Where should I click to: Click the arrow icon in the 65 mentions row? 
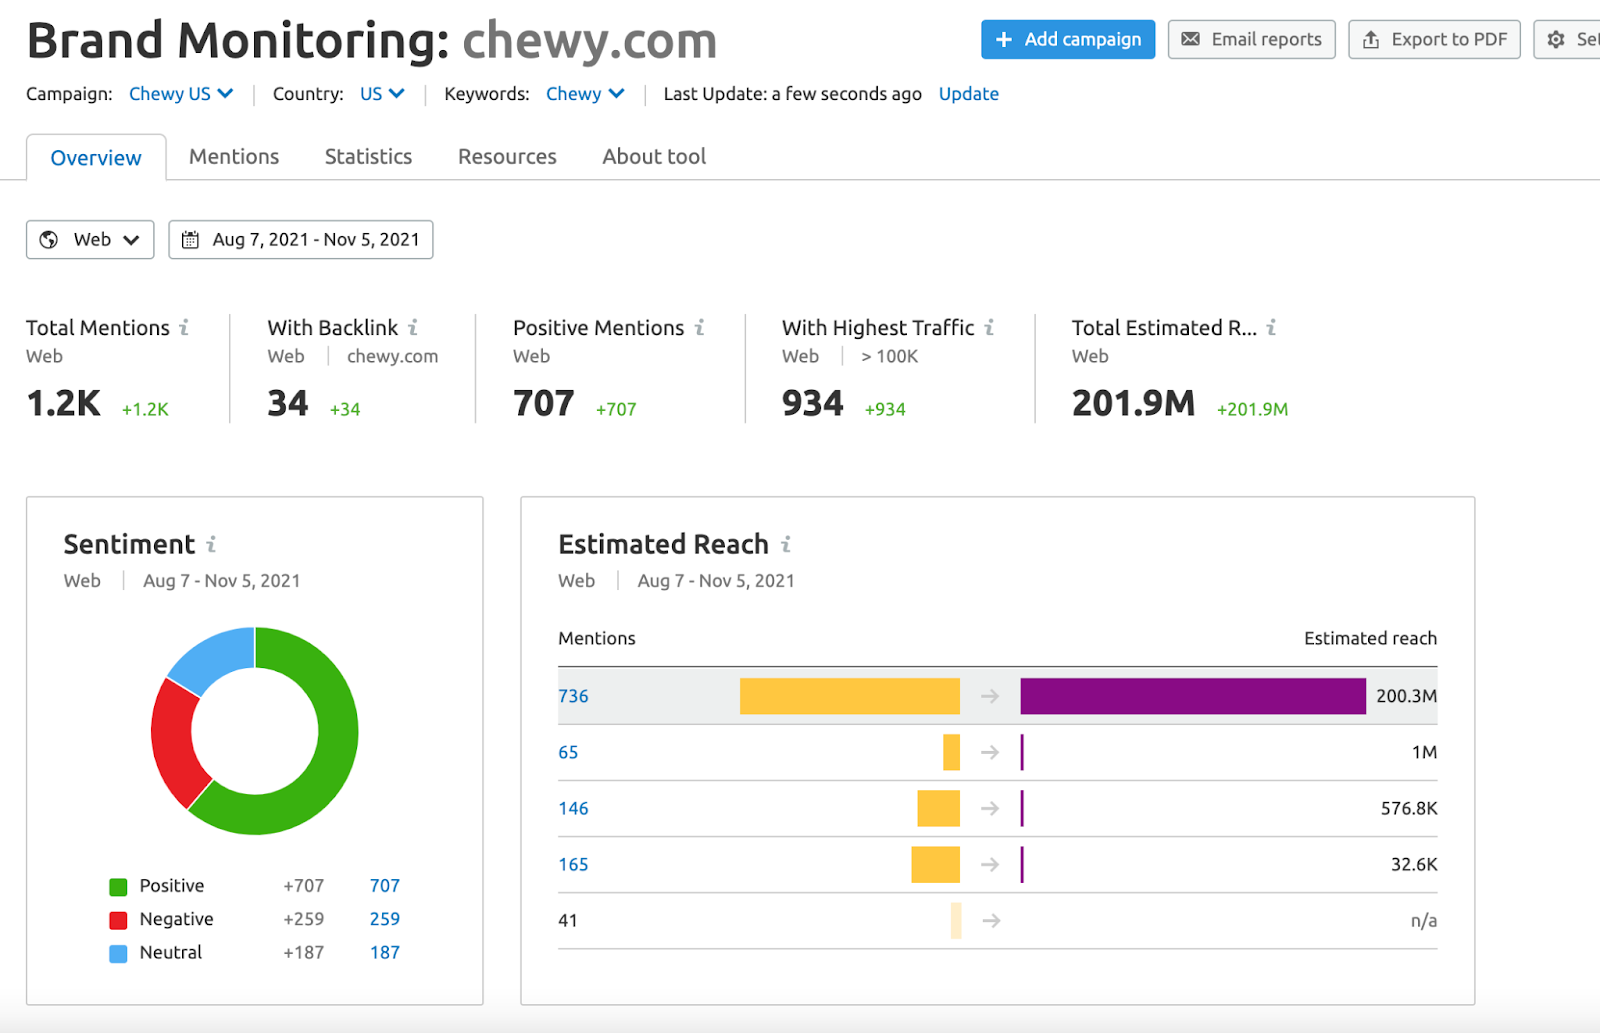point(990,752)
